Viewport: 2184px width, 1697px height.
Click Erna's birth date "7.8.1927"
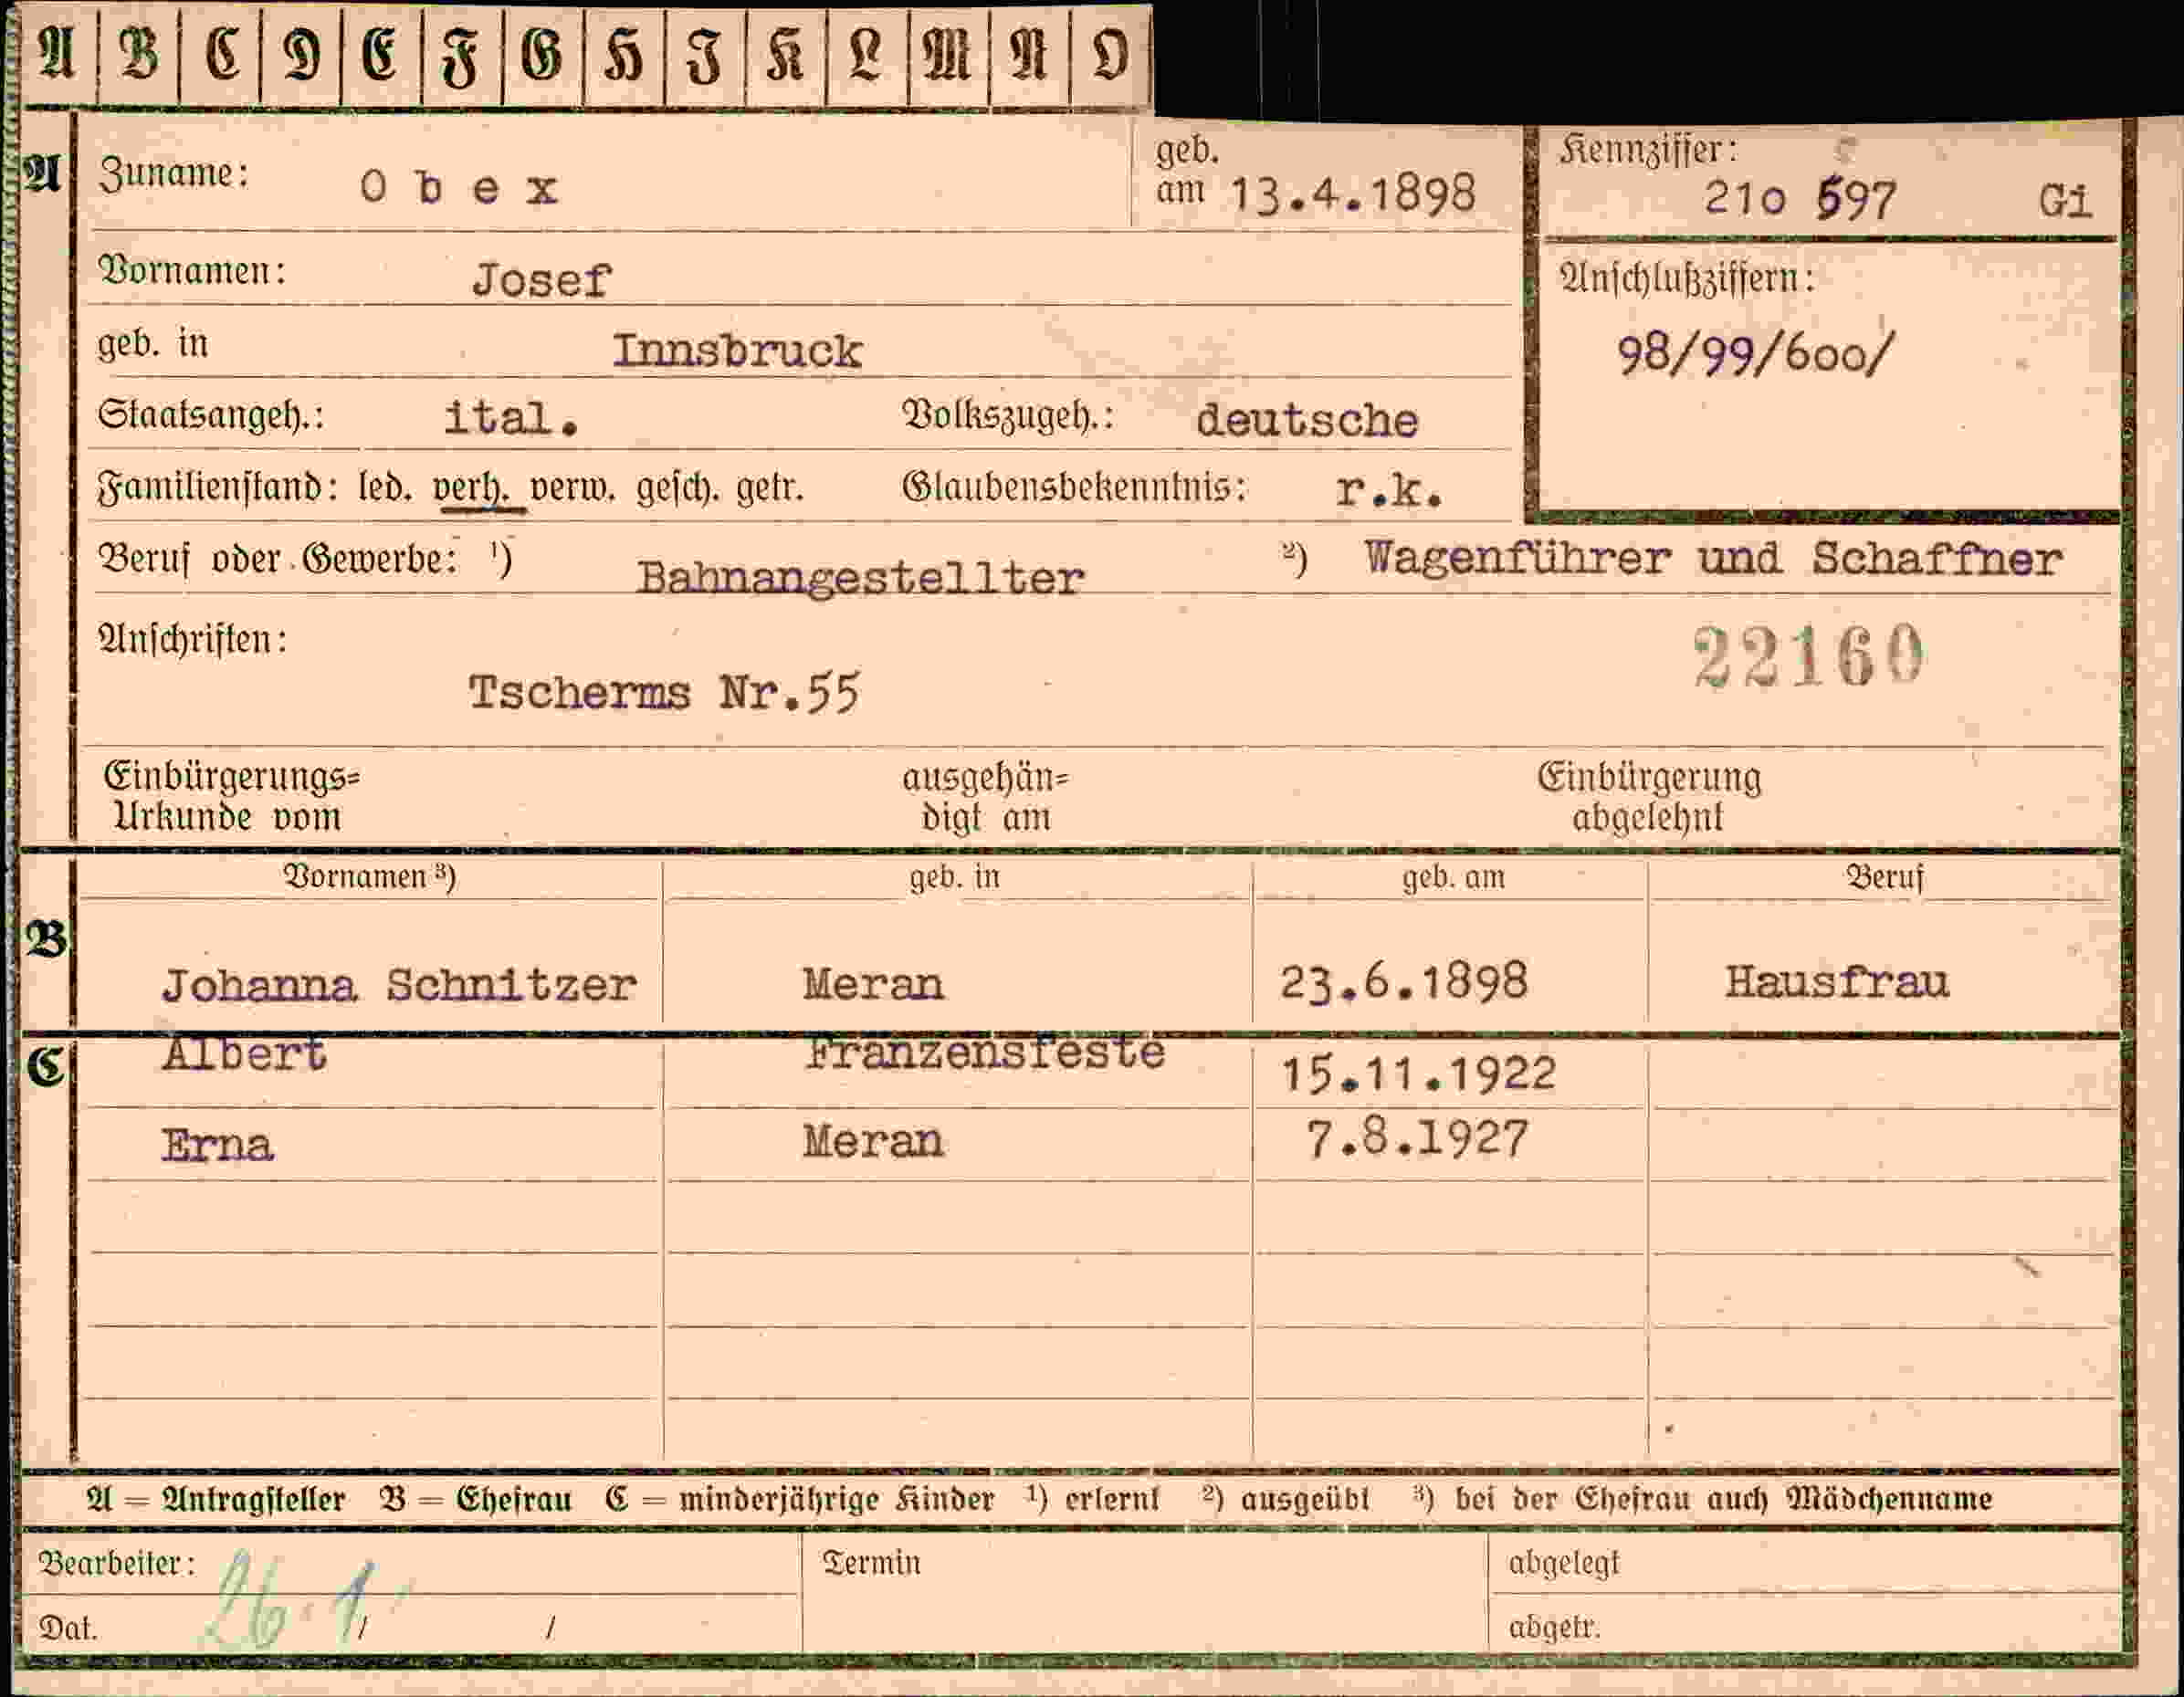1418,1138
